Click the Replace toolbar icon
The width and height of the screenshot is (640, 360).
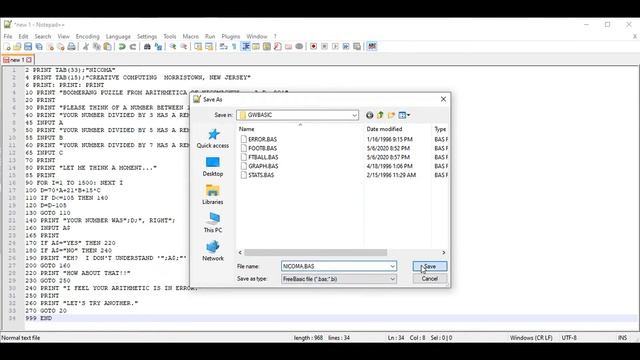pyautogui.click(x=158, y=47)
